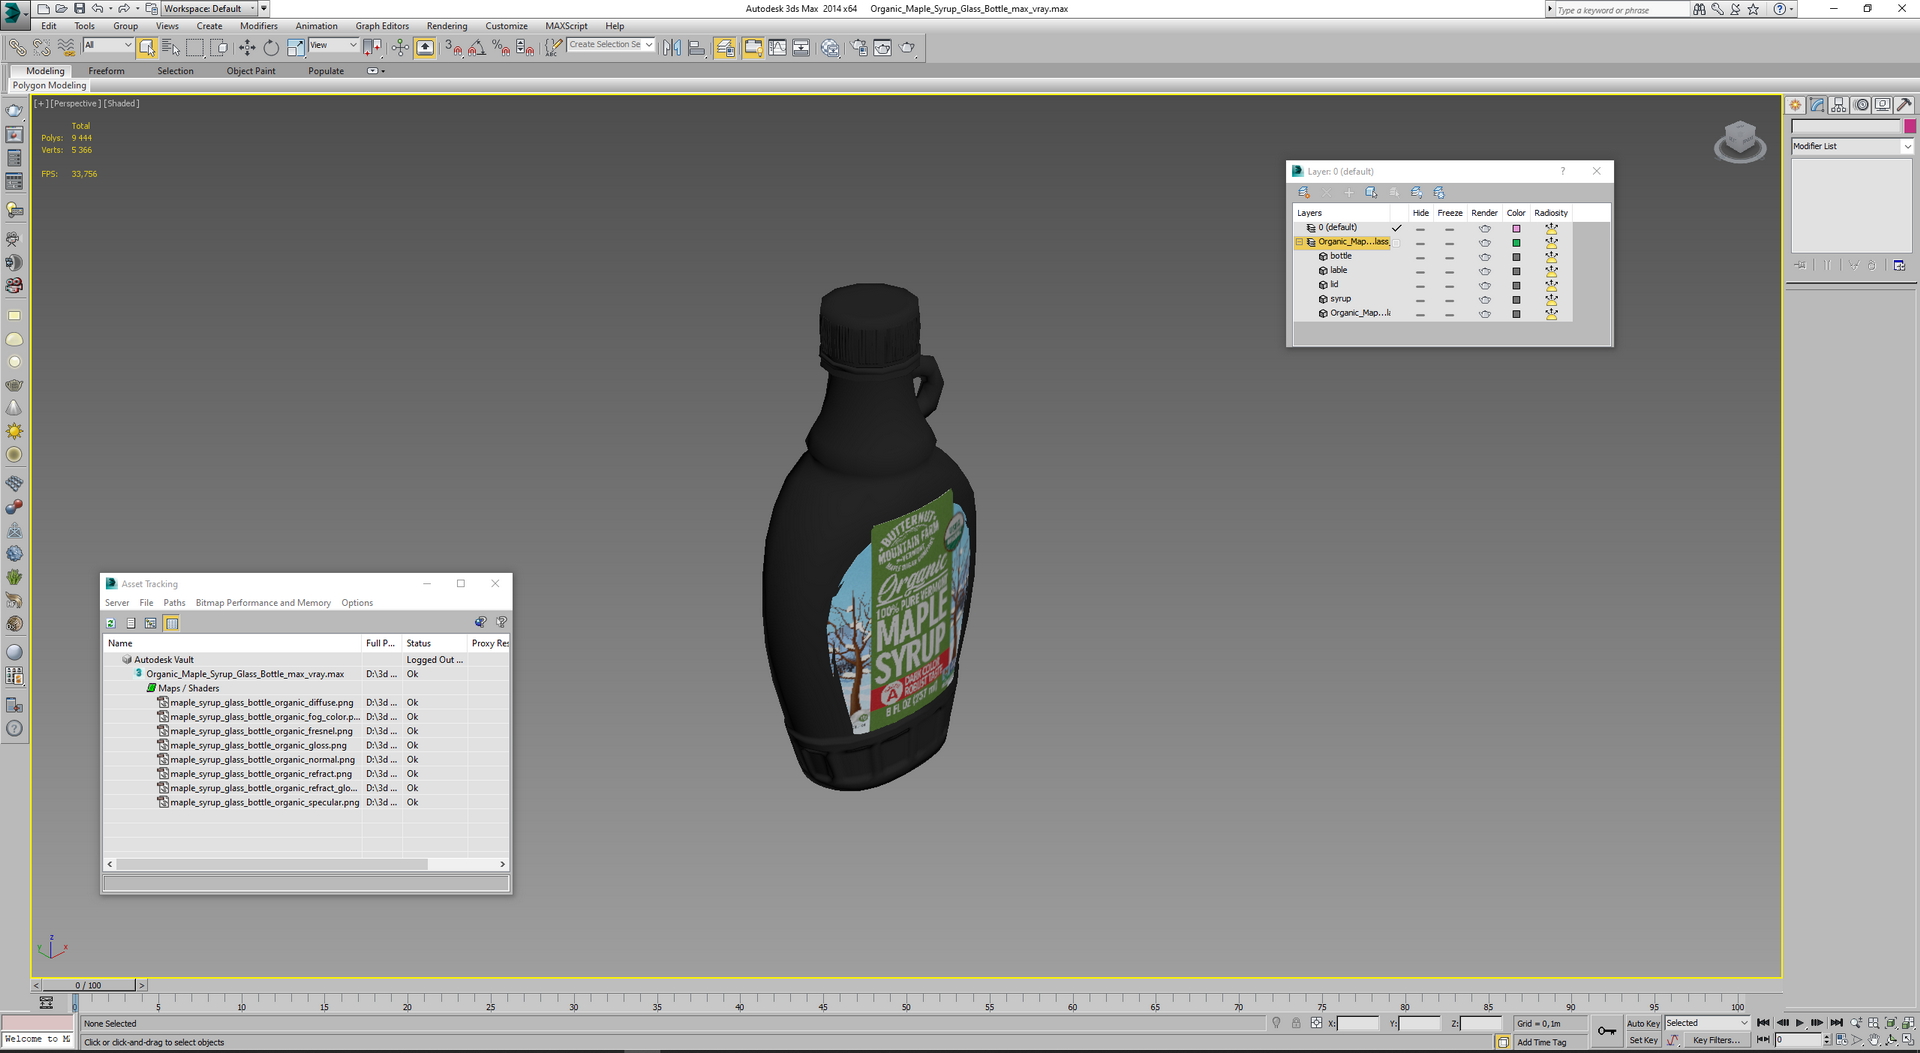Image resolution: width=1920 pixels, height=1053 pixels.
Task: Open the Hierarchy command panel tab
Action: point(1839,105)
